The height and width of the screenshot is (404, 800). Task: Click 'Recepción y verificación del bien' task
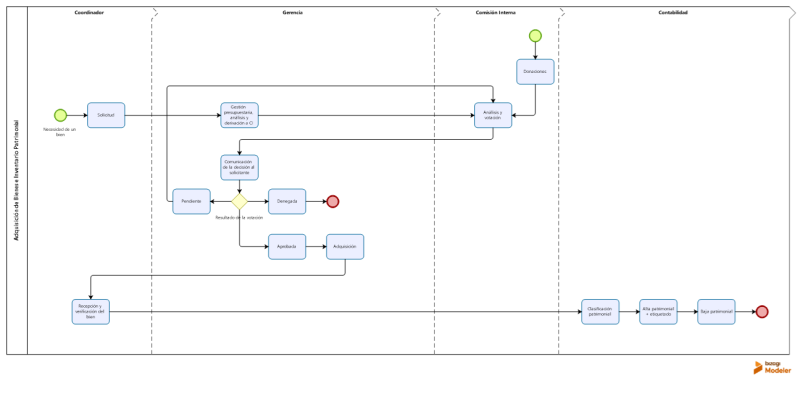tap(91, 312)
